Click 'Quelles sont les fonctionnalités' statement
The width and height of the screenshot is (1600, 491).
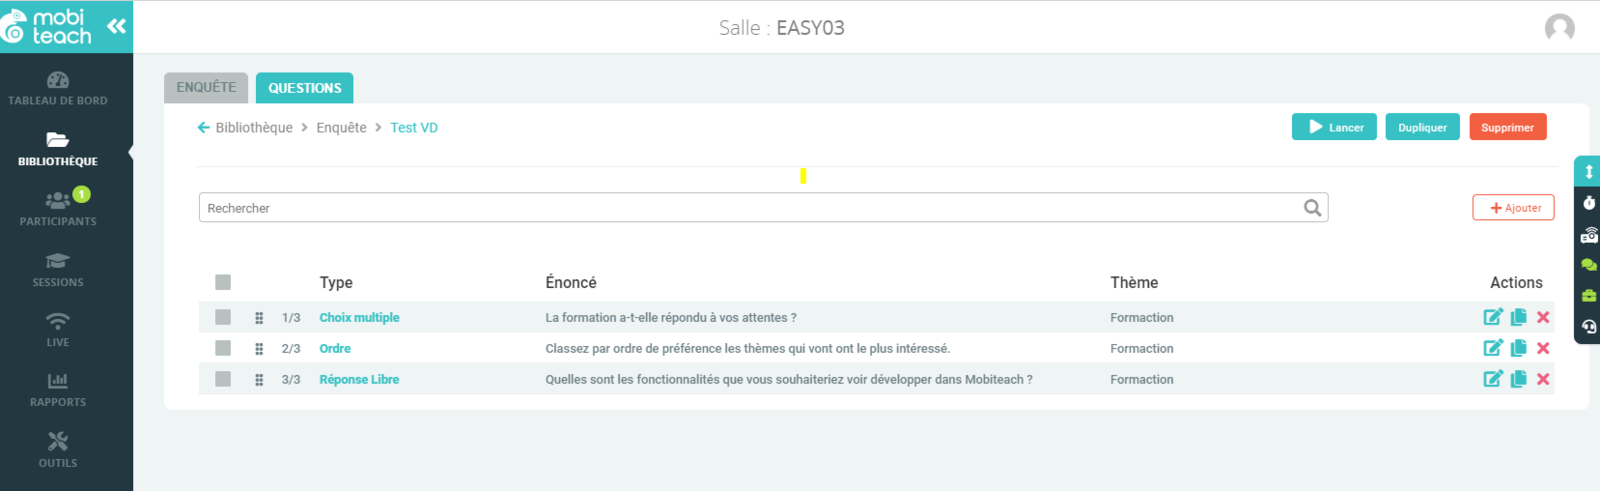(789, 379)
